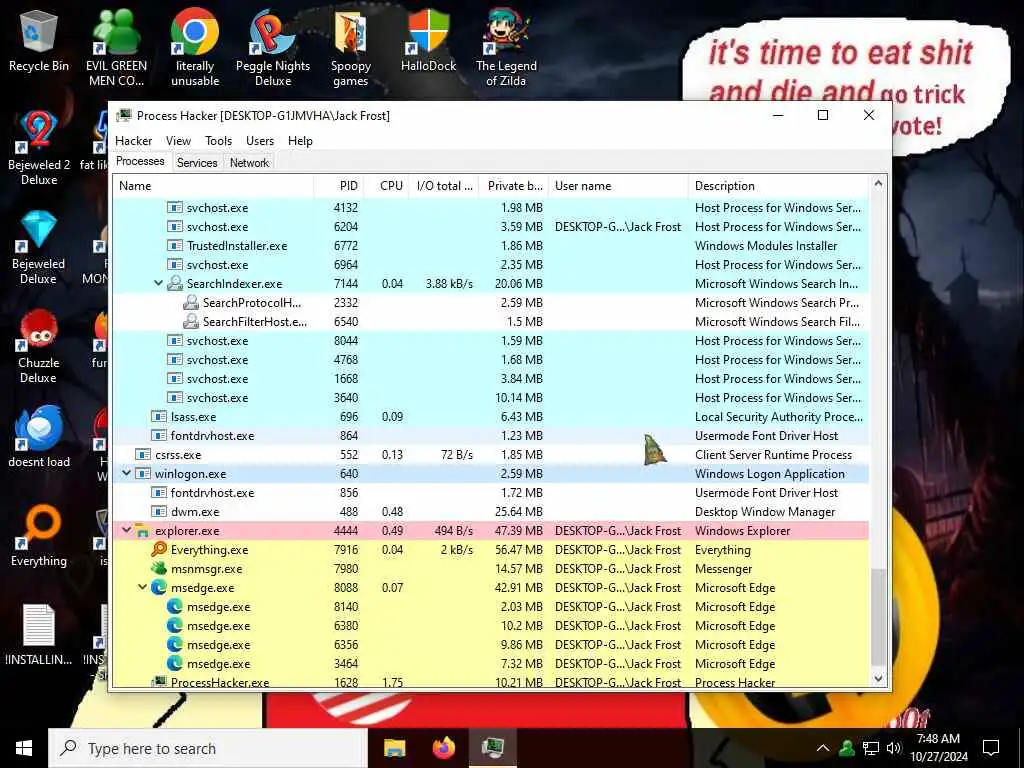Click the Messenger tray icon

(847, 748)
